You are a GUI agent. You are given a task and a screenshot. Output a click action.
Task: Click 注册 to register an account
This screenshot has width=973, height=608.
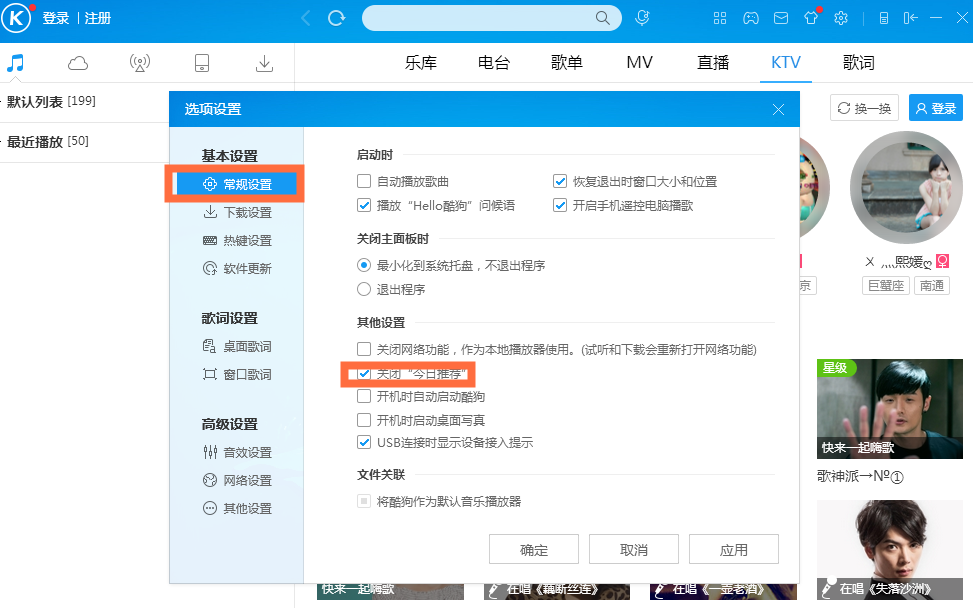point(97,17)
